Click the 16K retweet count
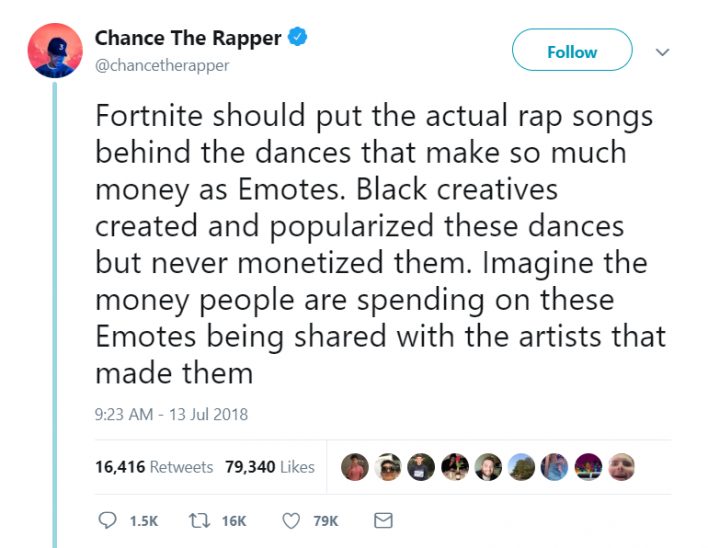 [x=233, y=521]
